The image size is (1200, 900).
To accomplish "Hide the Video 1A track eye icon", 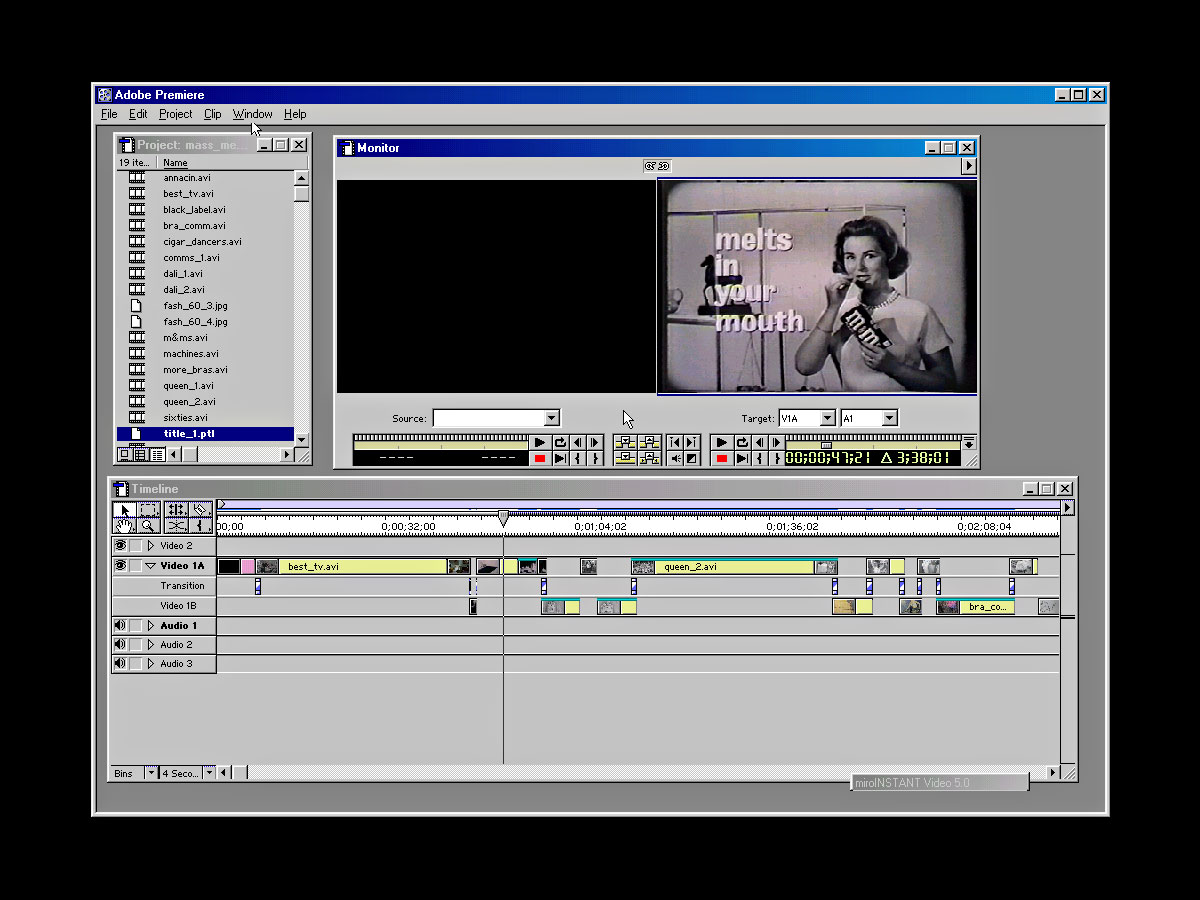I will point(120,565).
